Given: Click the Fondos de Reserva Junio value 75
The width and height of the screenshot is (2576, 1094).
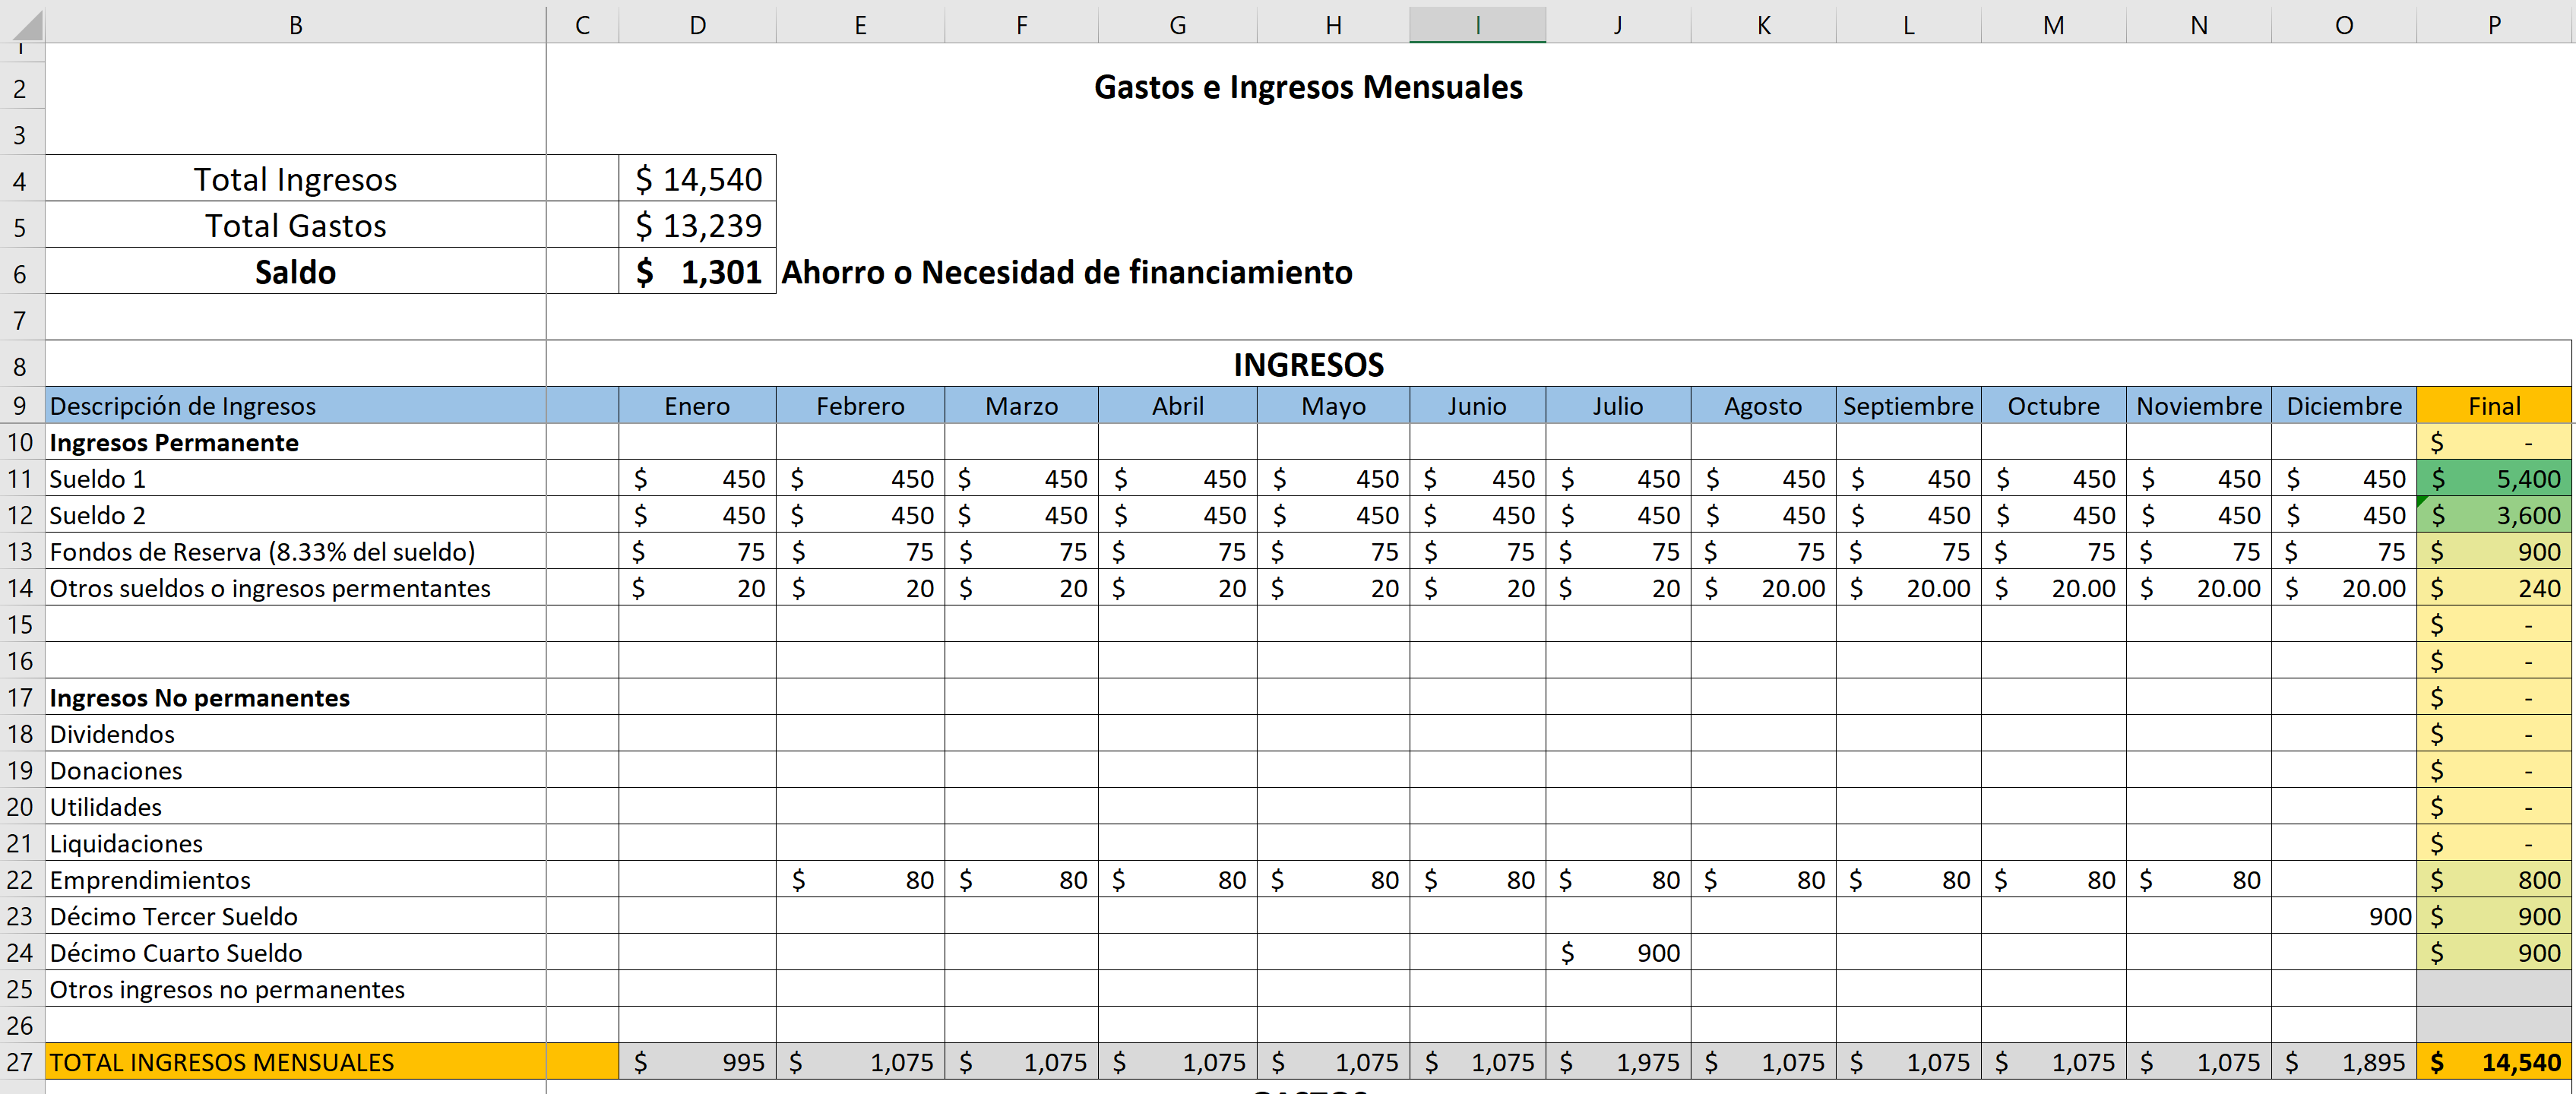Looking at the screenshot, I should (1477, 552).
